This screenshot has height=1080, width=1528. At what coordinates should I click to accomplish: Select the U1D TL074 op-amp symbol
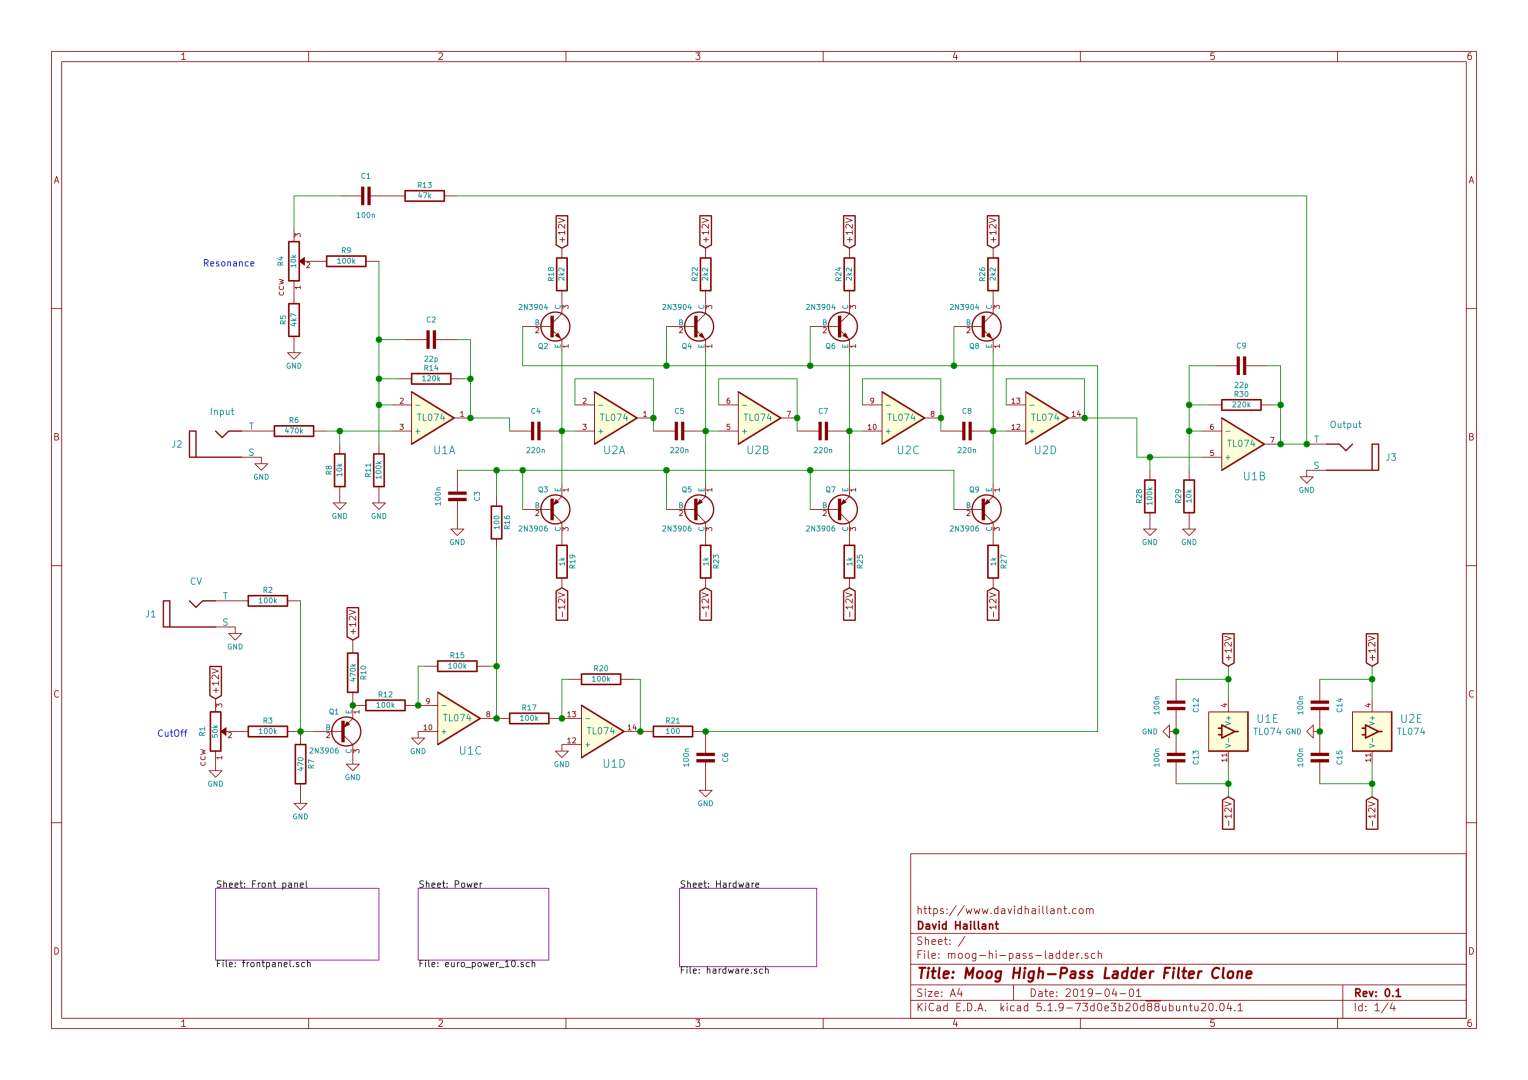click(602, 731)
